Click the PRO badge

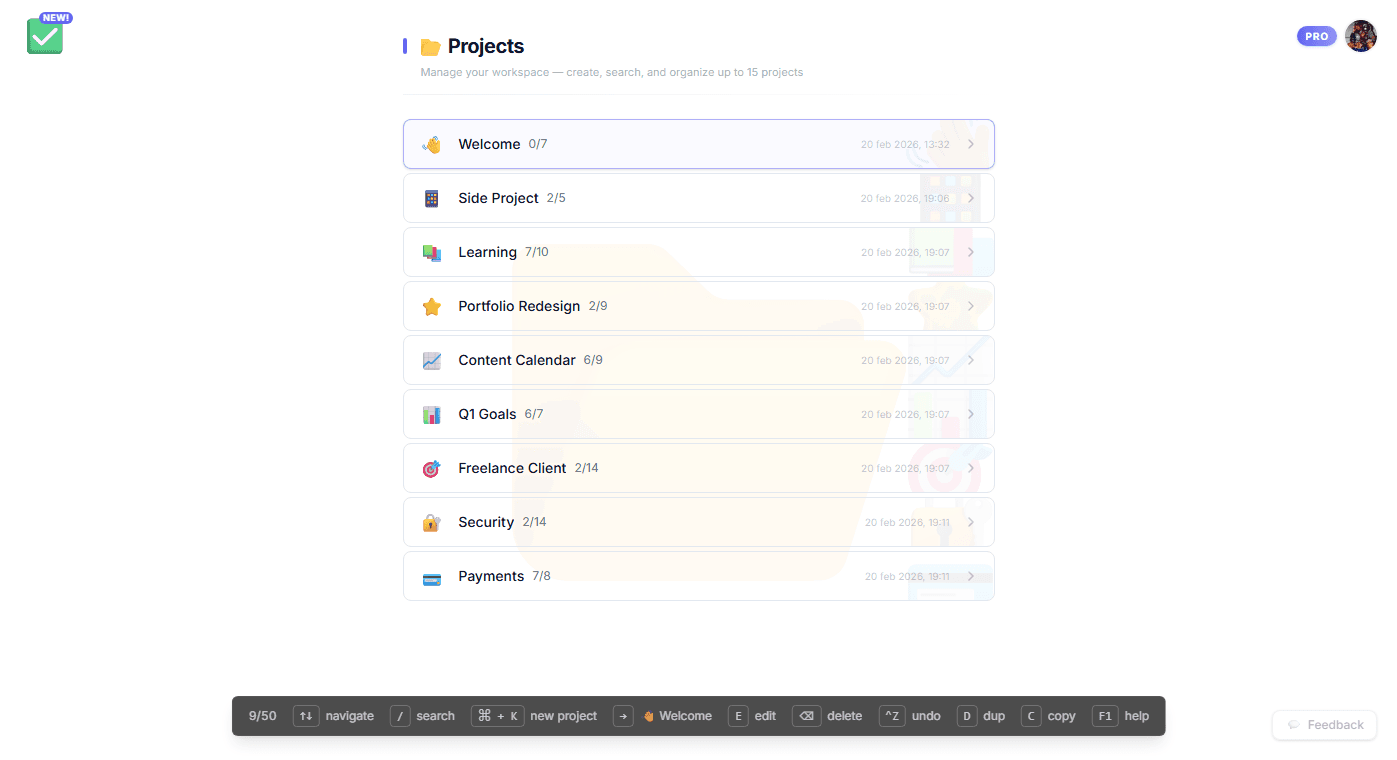[1316, 36]
